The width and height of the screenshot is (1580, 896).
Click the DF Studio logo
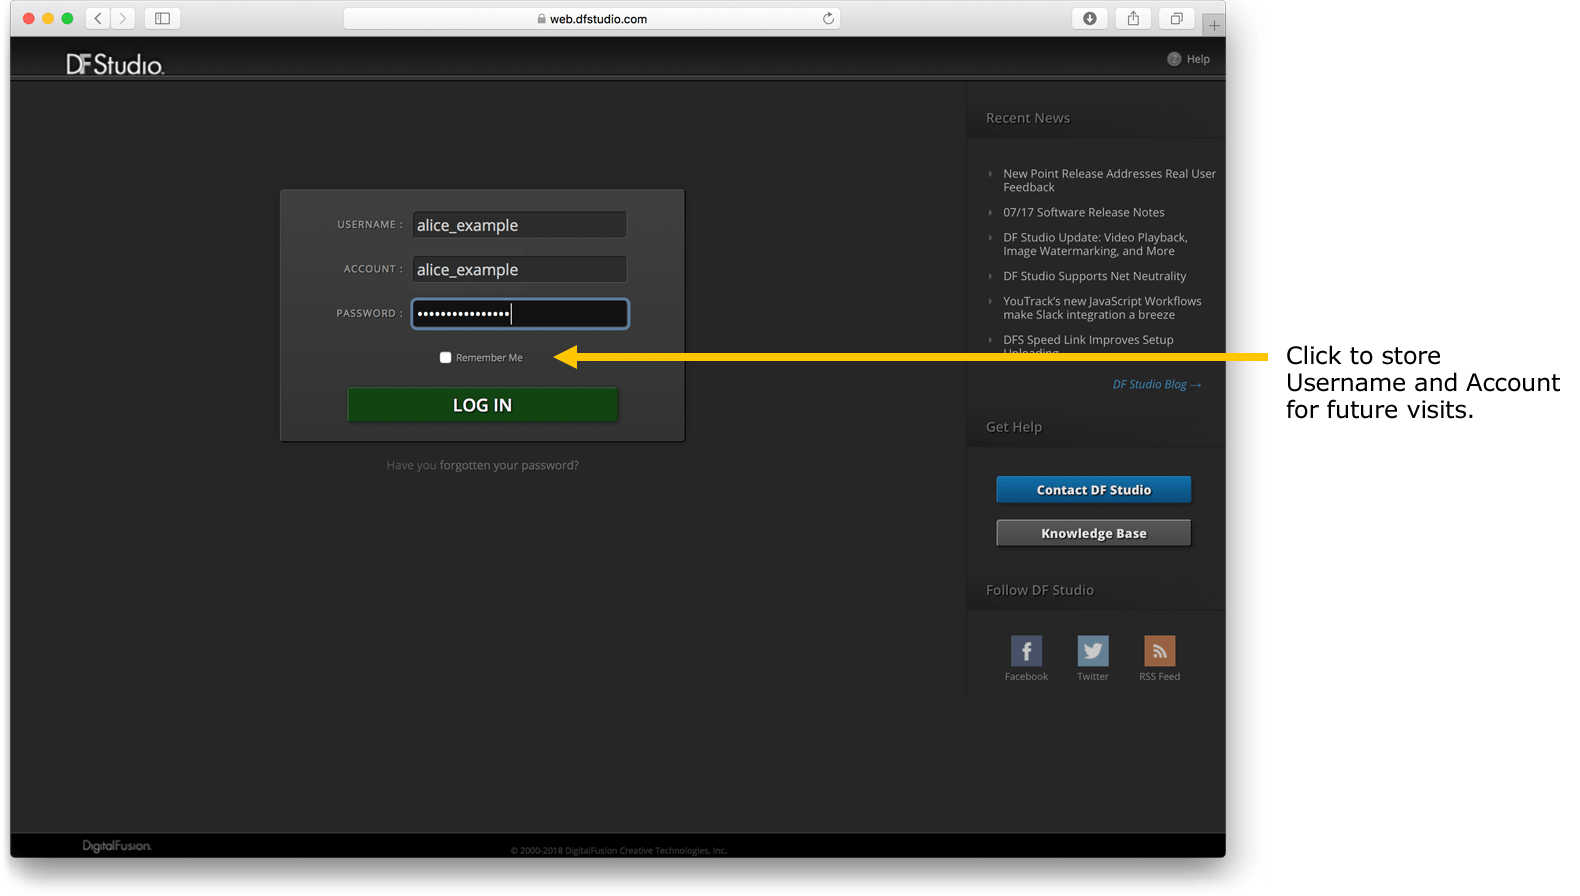click(115, 65)
